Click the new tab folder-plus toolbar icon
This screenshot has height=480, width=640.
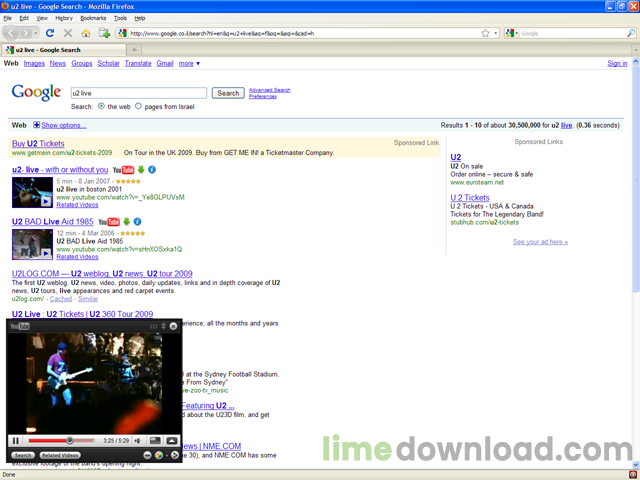104,33
